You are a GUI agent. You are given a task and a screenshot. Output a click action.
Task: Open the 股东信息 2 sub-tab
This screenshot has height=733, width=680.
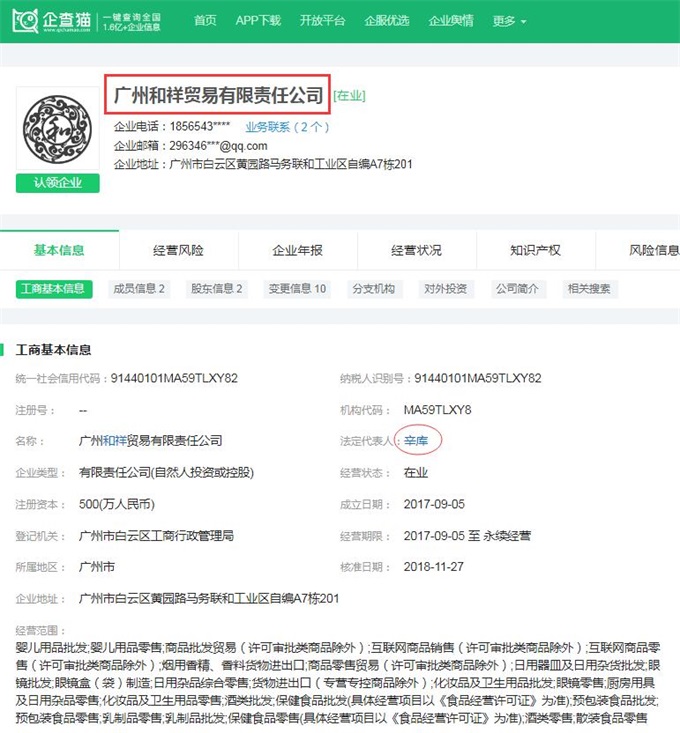click(x=216, y=289)
